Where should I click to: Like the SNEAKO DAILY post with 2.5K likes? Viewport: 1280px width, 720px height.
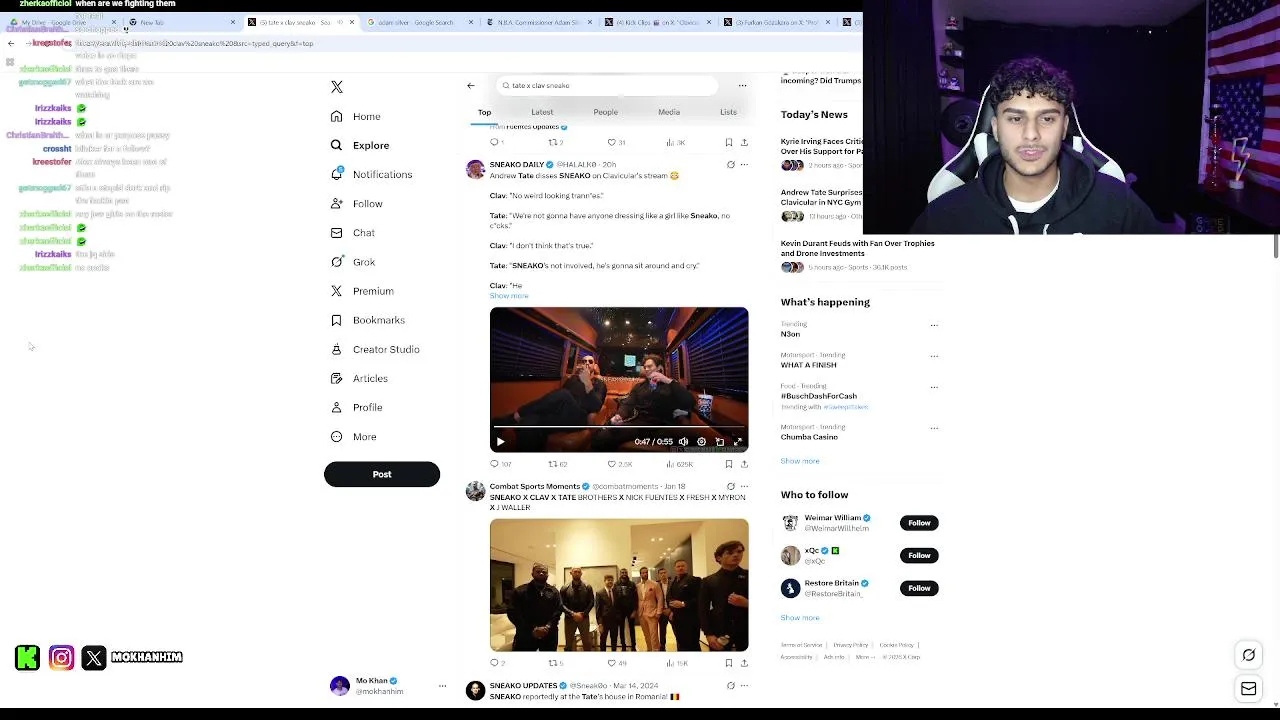pyautogui.click(x=612, y=464)
